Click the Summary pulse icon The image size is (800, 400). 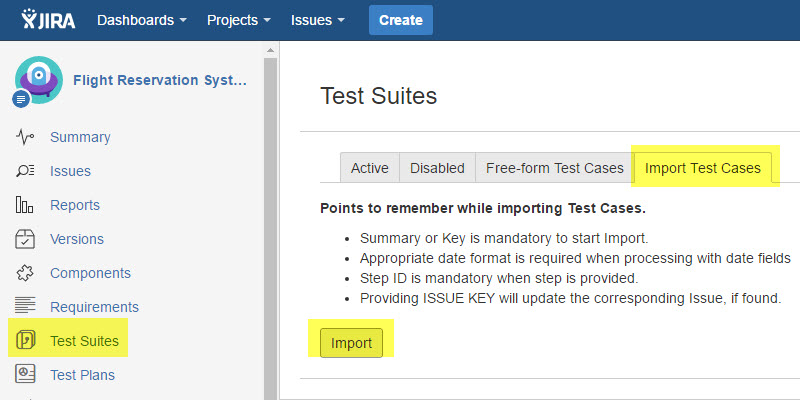(x=26, y=137)
